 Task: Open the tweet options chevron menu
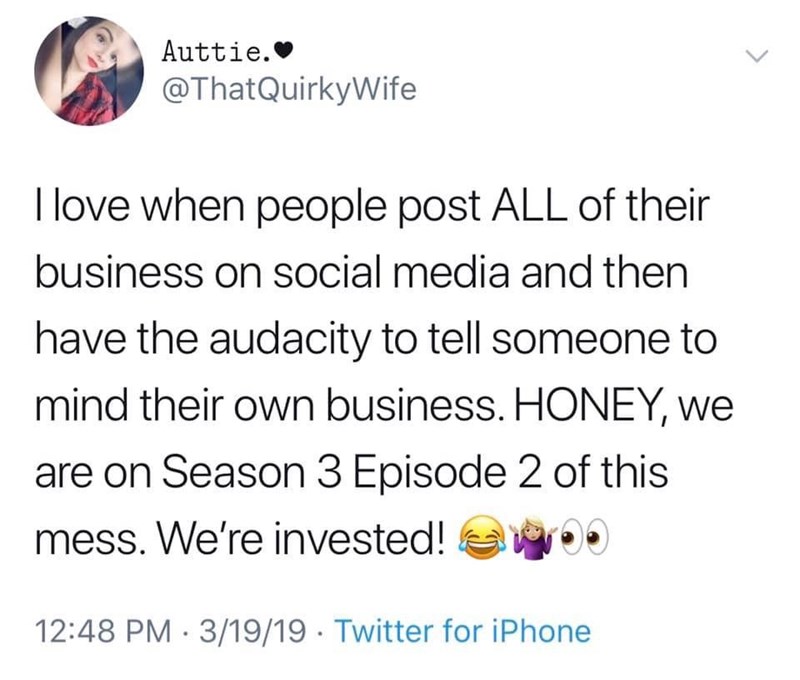(757, 60)
